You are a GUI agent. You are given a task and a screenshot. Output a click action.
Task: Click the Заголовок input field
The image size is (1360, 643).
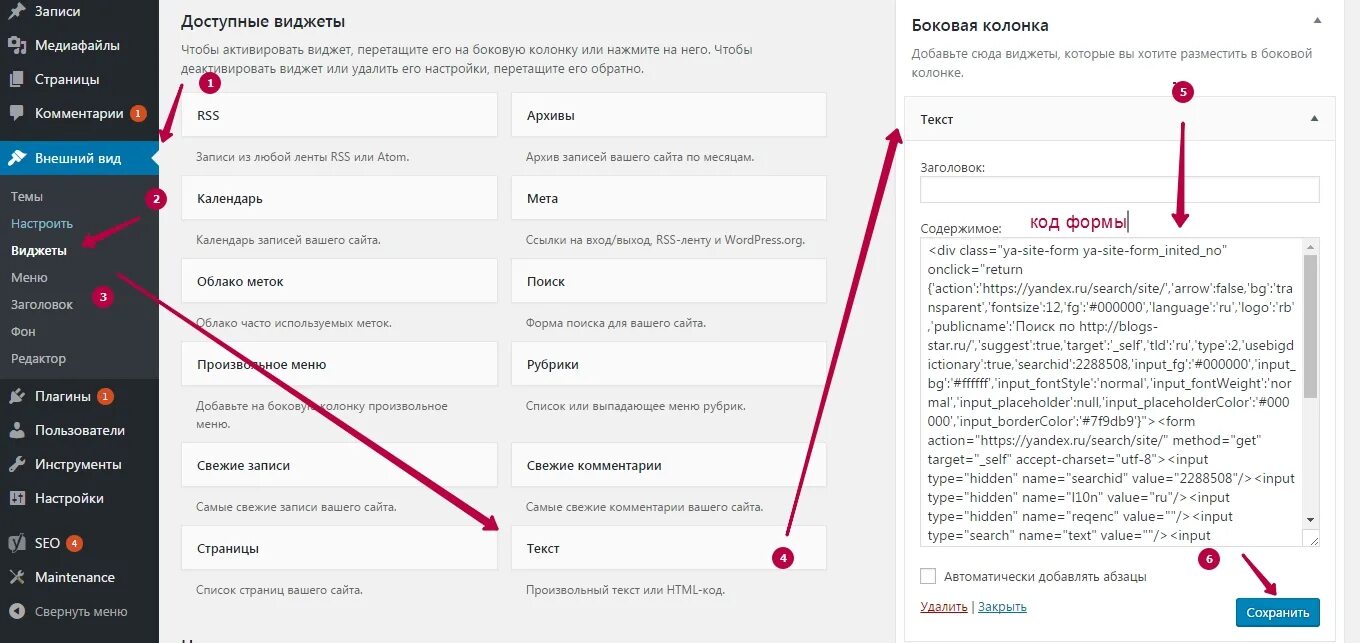pyautogui.click(x=1119, y=190)
